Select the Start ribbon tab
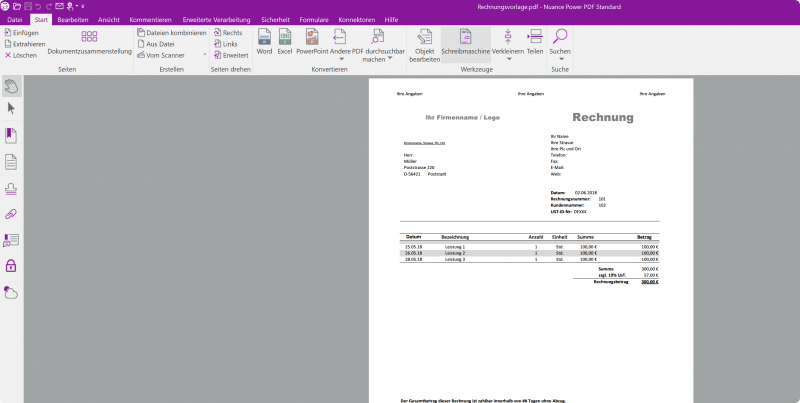Image resolution: width=800 pixels, height=403 pixels. coord(41,20)
